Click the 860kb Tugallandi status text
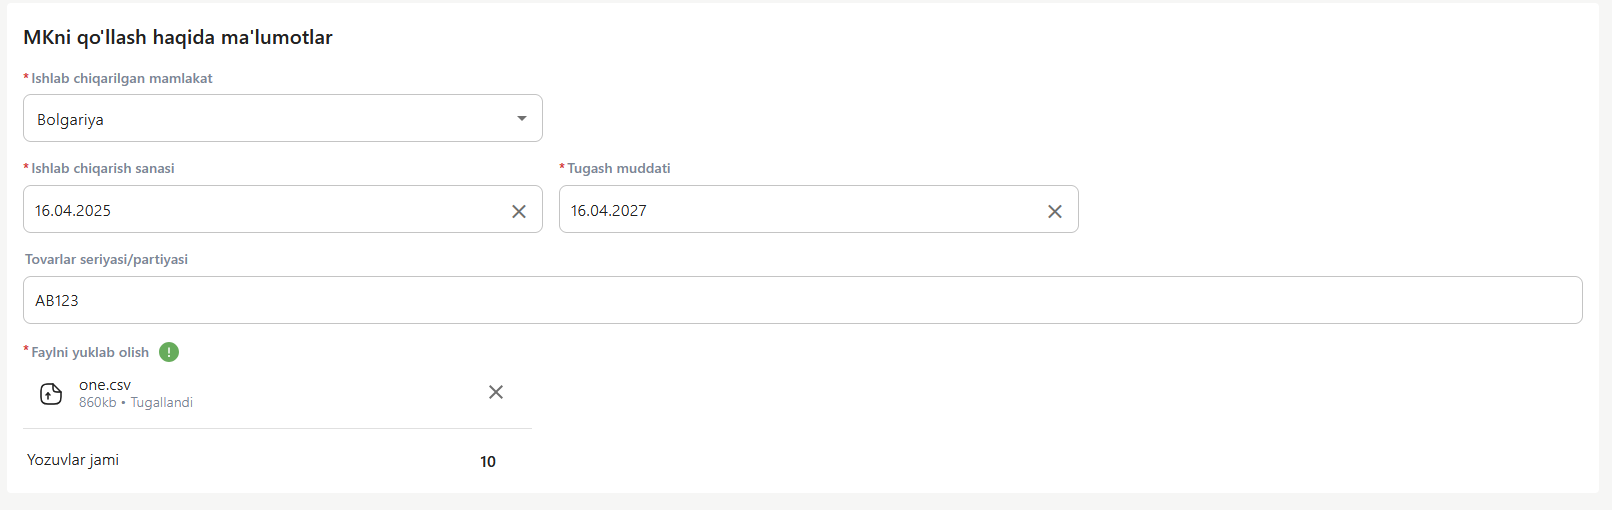1612x510 pixels. pos(136,402)
